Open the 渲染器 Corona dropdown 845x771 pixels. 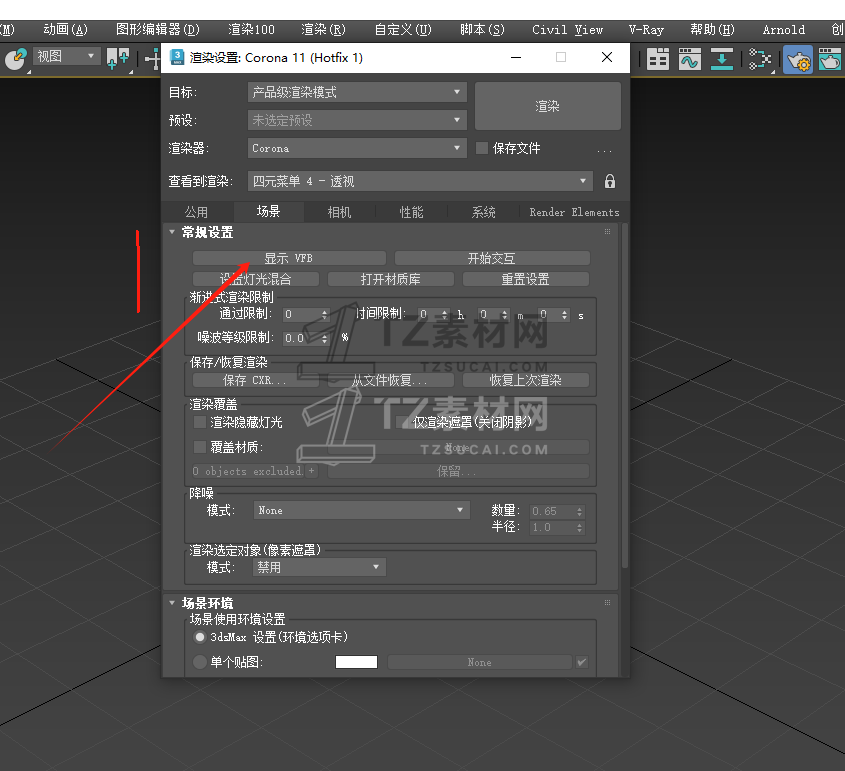coord(357,148)
